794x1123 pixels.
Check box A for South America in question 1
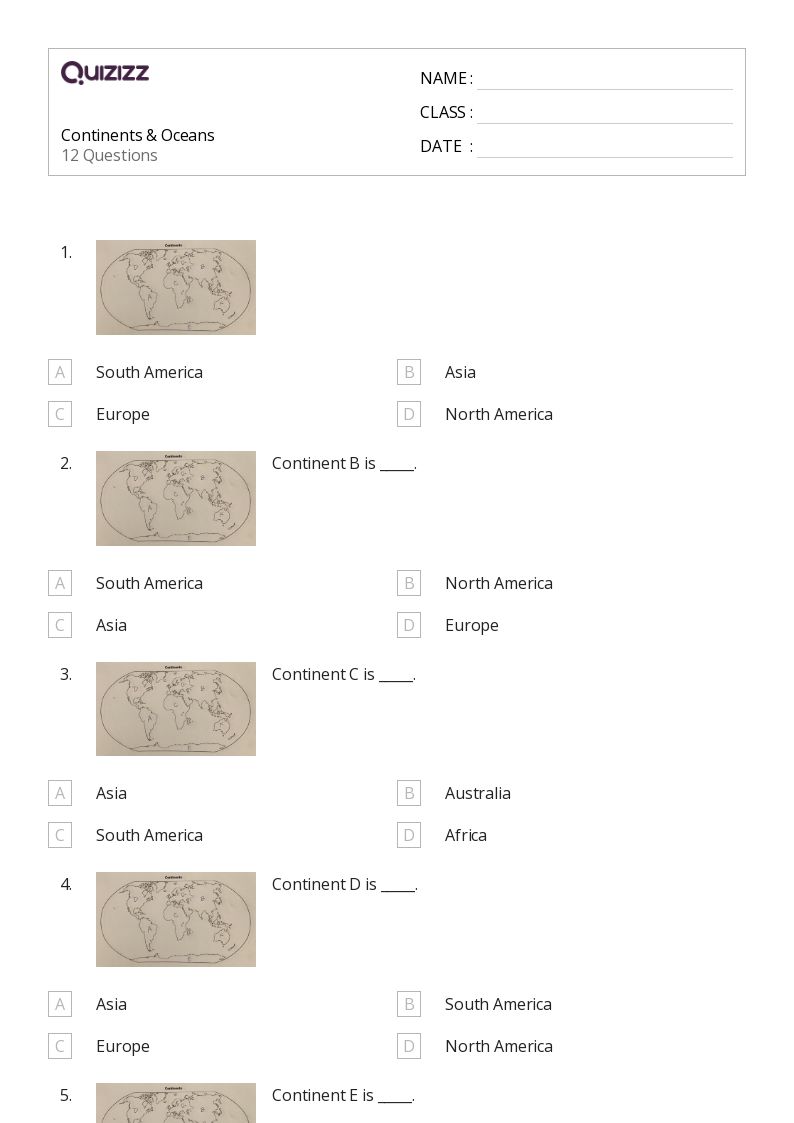60,372
